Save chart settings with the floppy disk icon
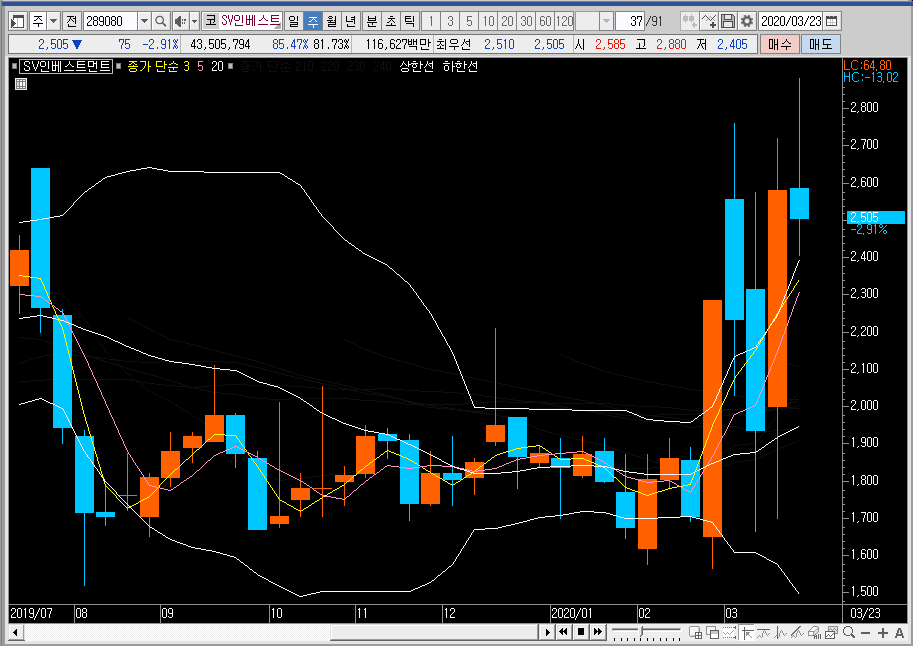Viewport: 913px width, 646px height. 728,22
